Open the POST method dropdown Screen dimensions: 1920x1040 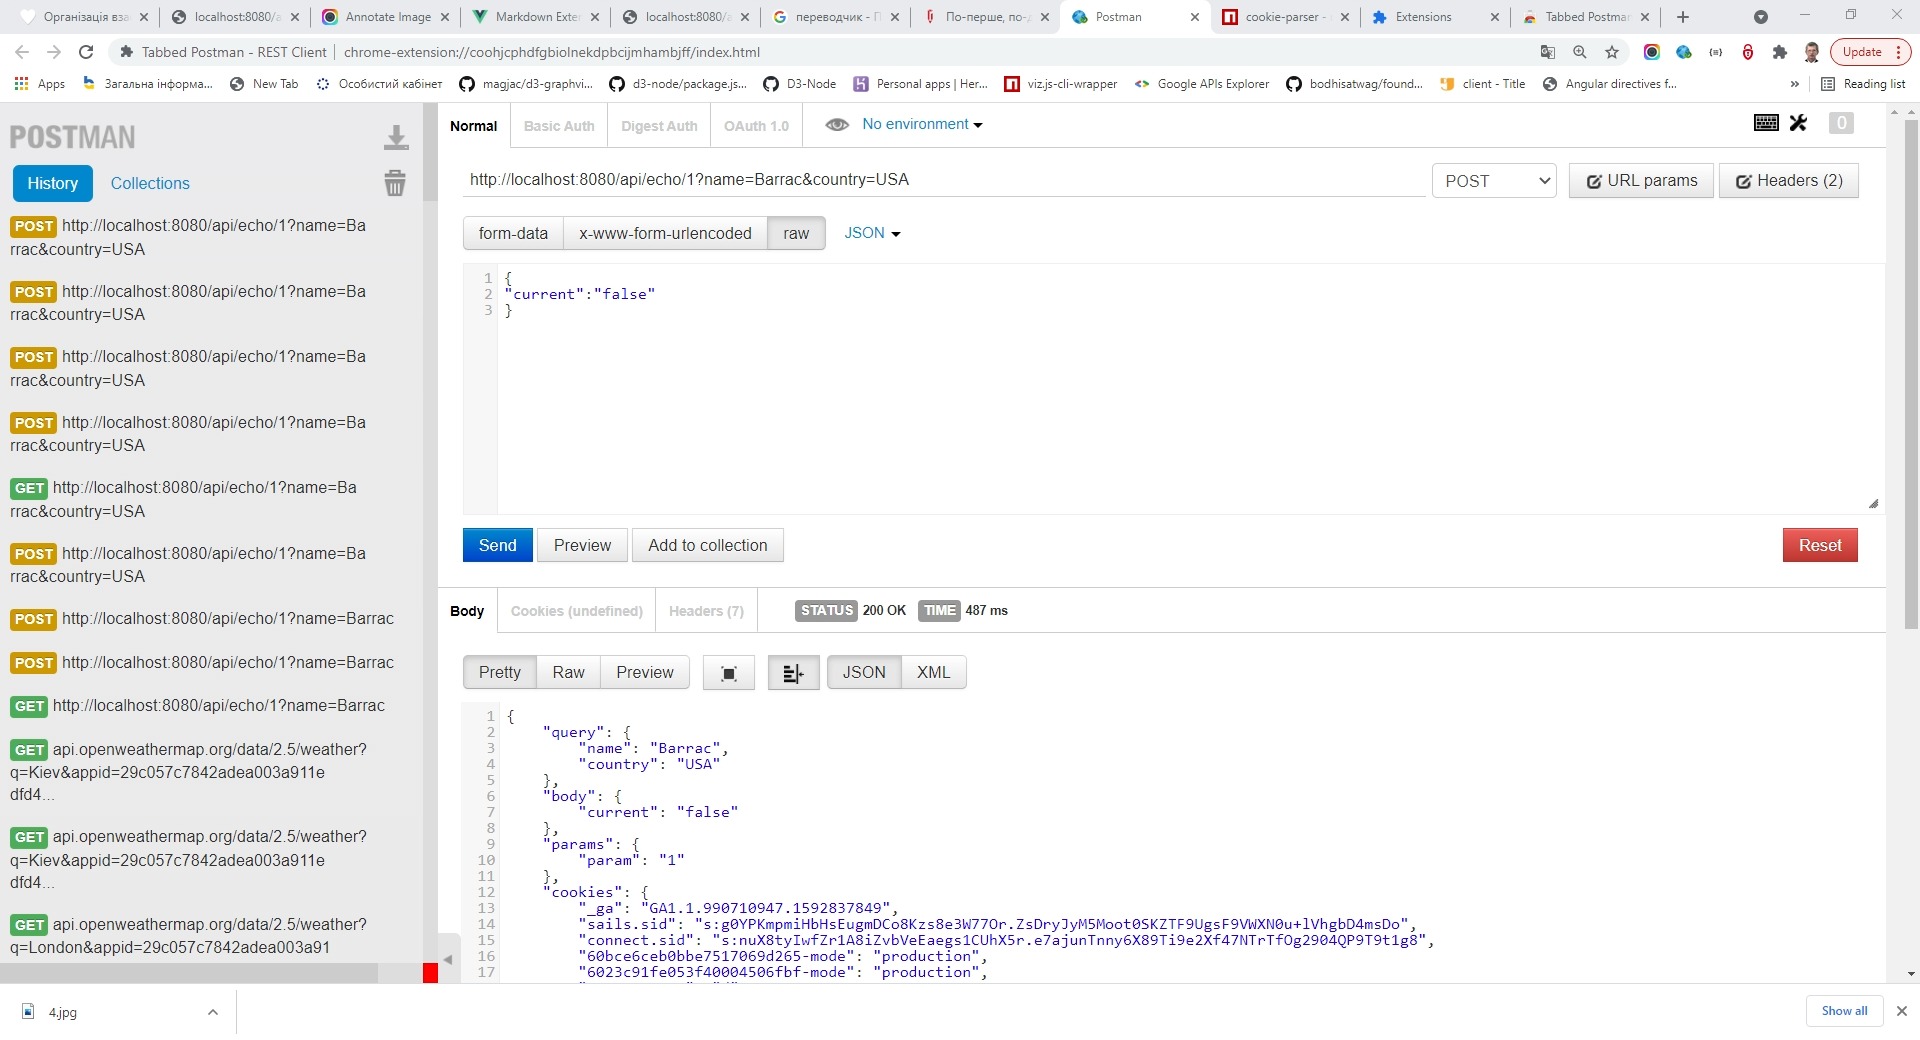[x=1494, y=181]
